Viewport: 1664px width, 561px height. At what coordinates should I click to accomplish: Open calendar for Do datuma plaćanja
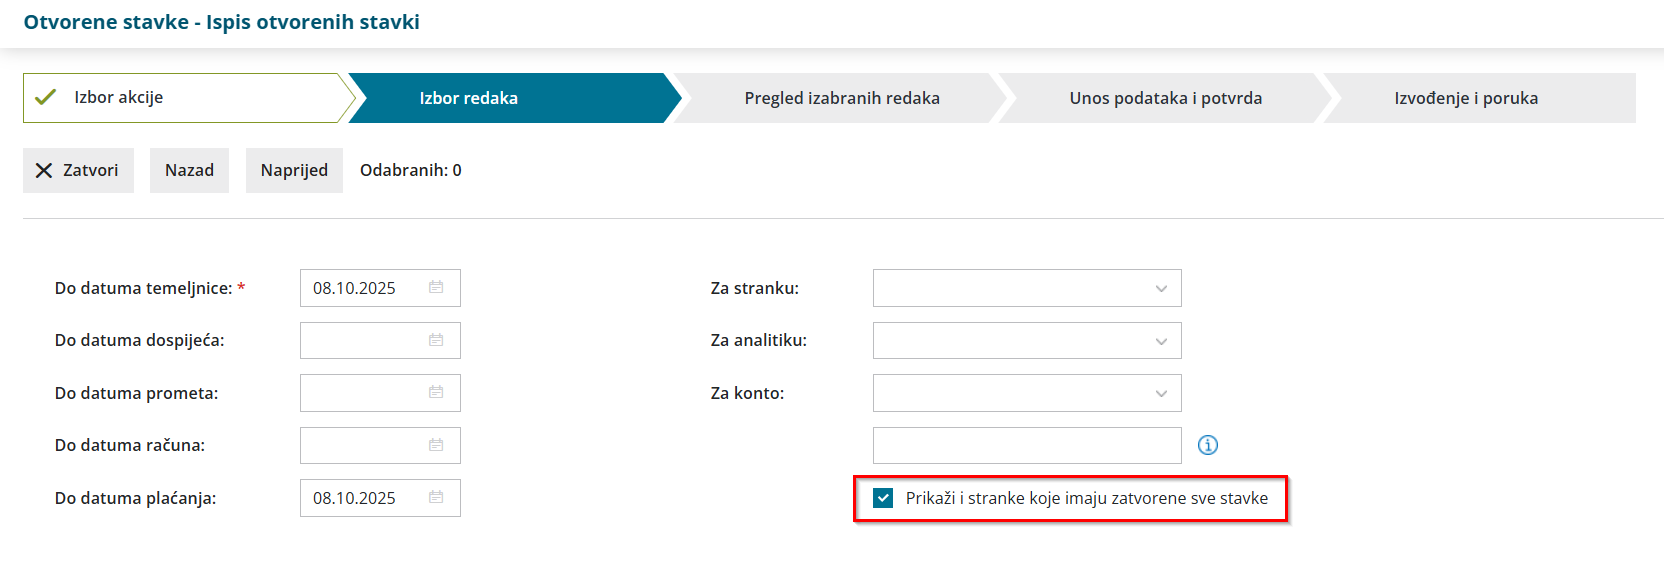[436, 497]
